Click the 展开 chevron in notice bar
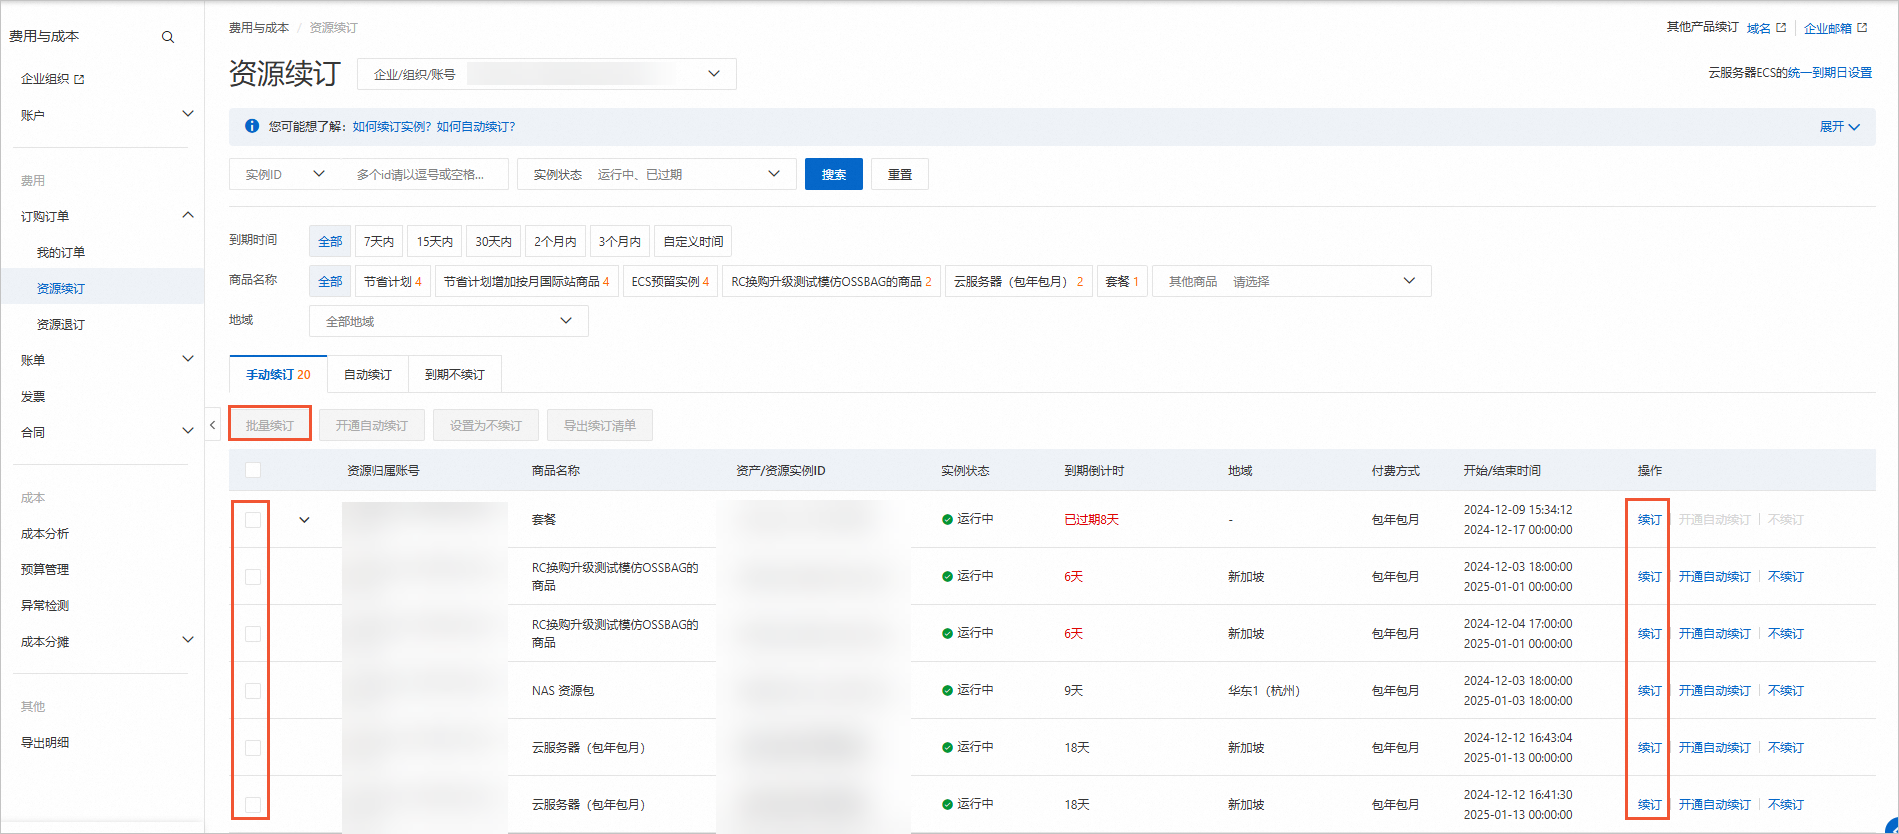The width and height of the screenshot is (1899, 834). 1854,127
